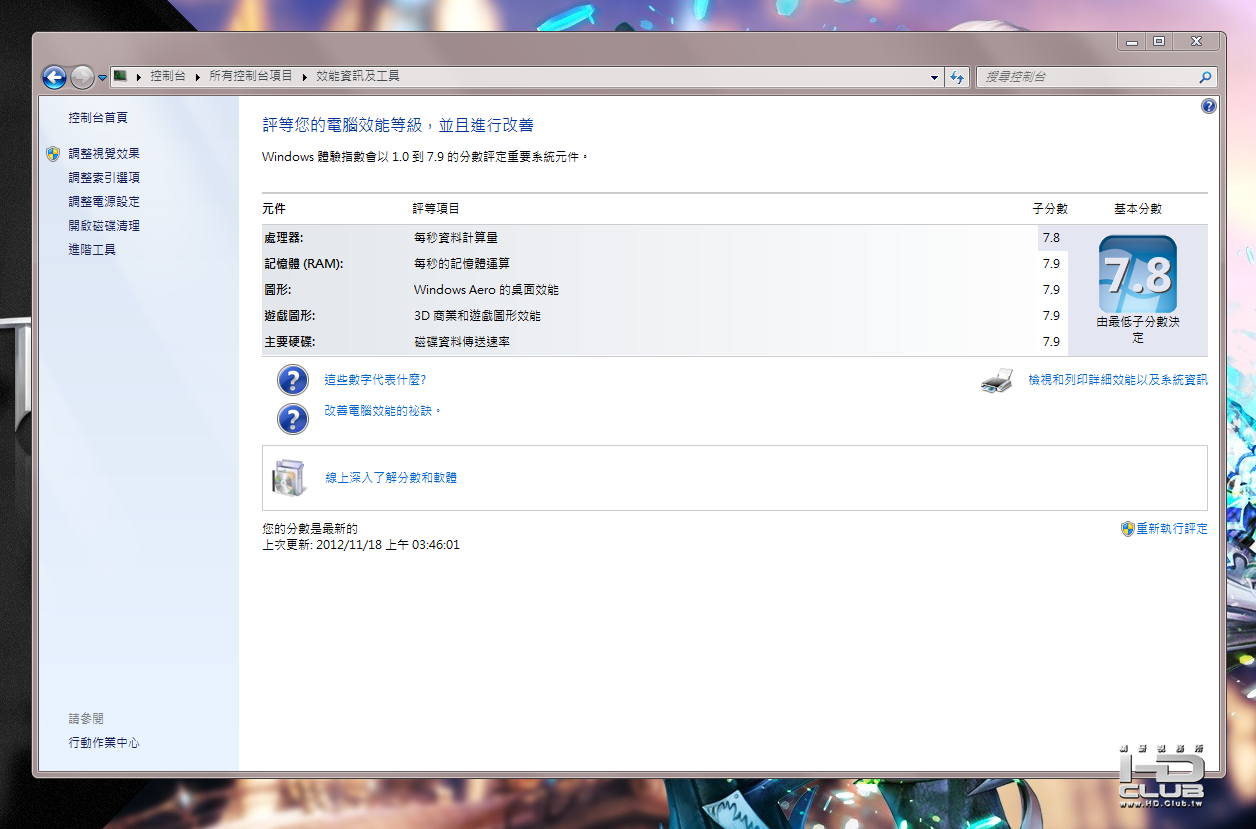Select 調整視覺效果 in the sidebar
This screenshot has width=1256, height=829.
coord(104,154)
